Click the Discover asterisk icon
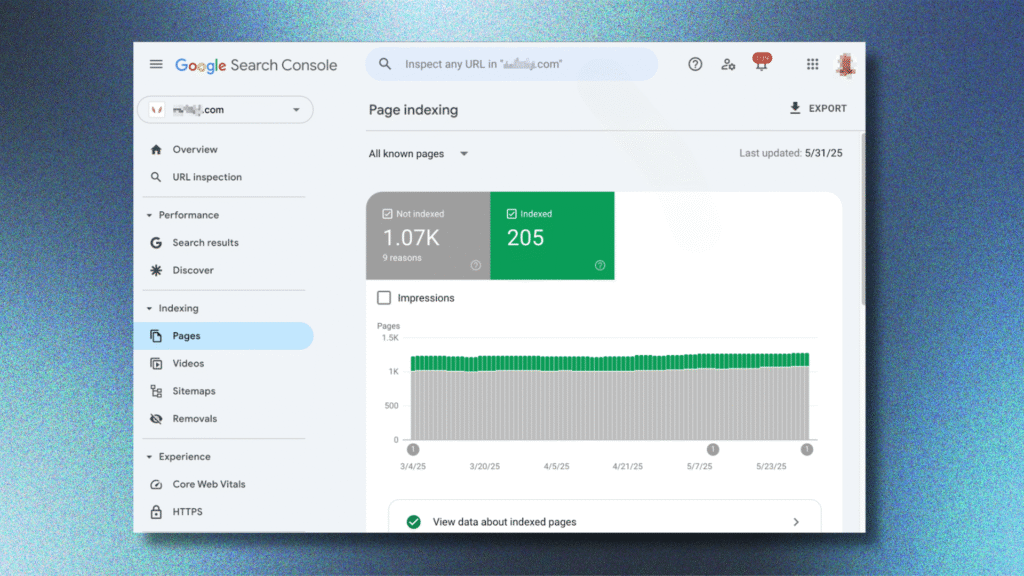The width and height of the screenshot is (1024, 576). 156,270
